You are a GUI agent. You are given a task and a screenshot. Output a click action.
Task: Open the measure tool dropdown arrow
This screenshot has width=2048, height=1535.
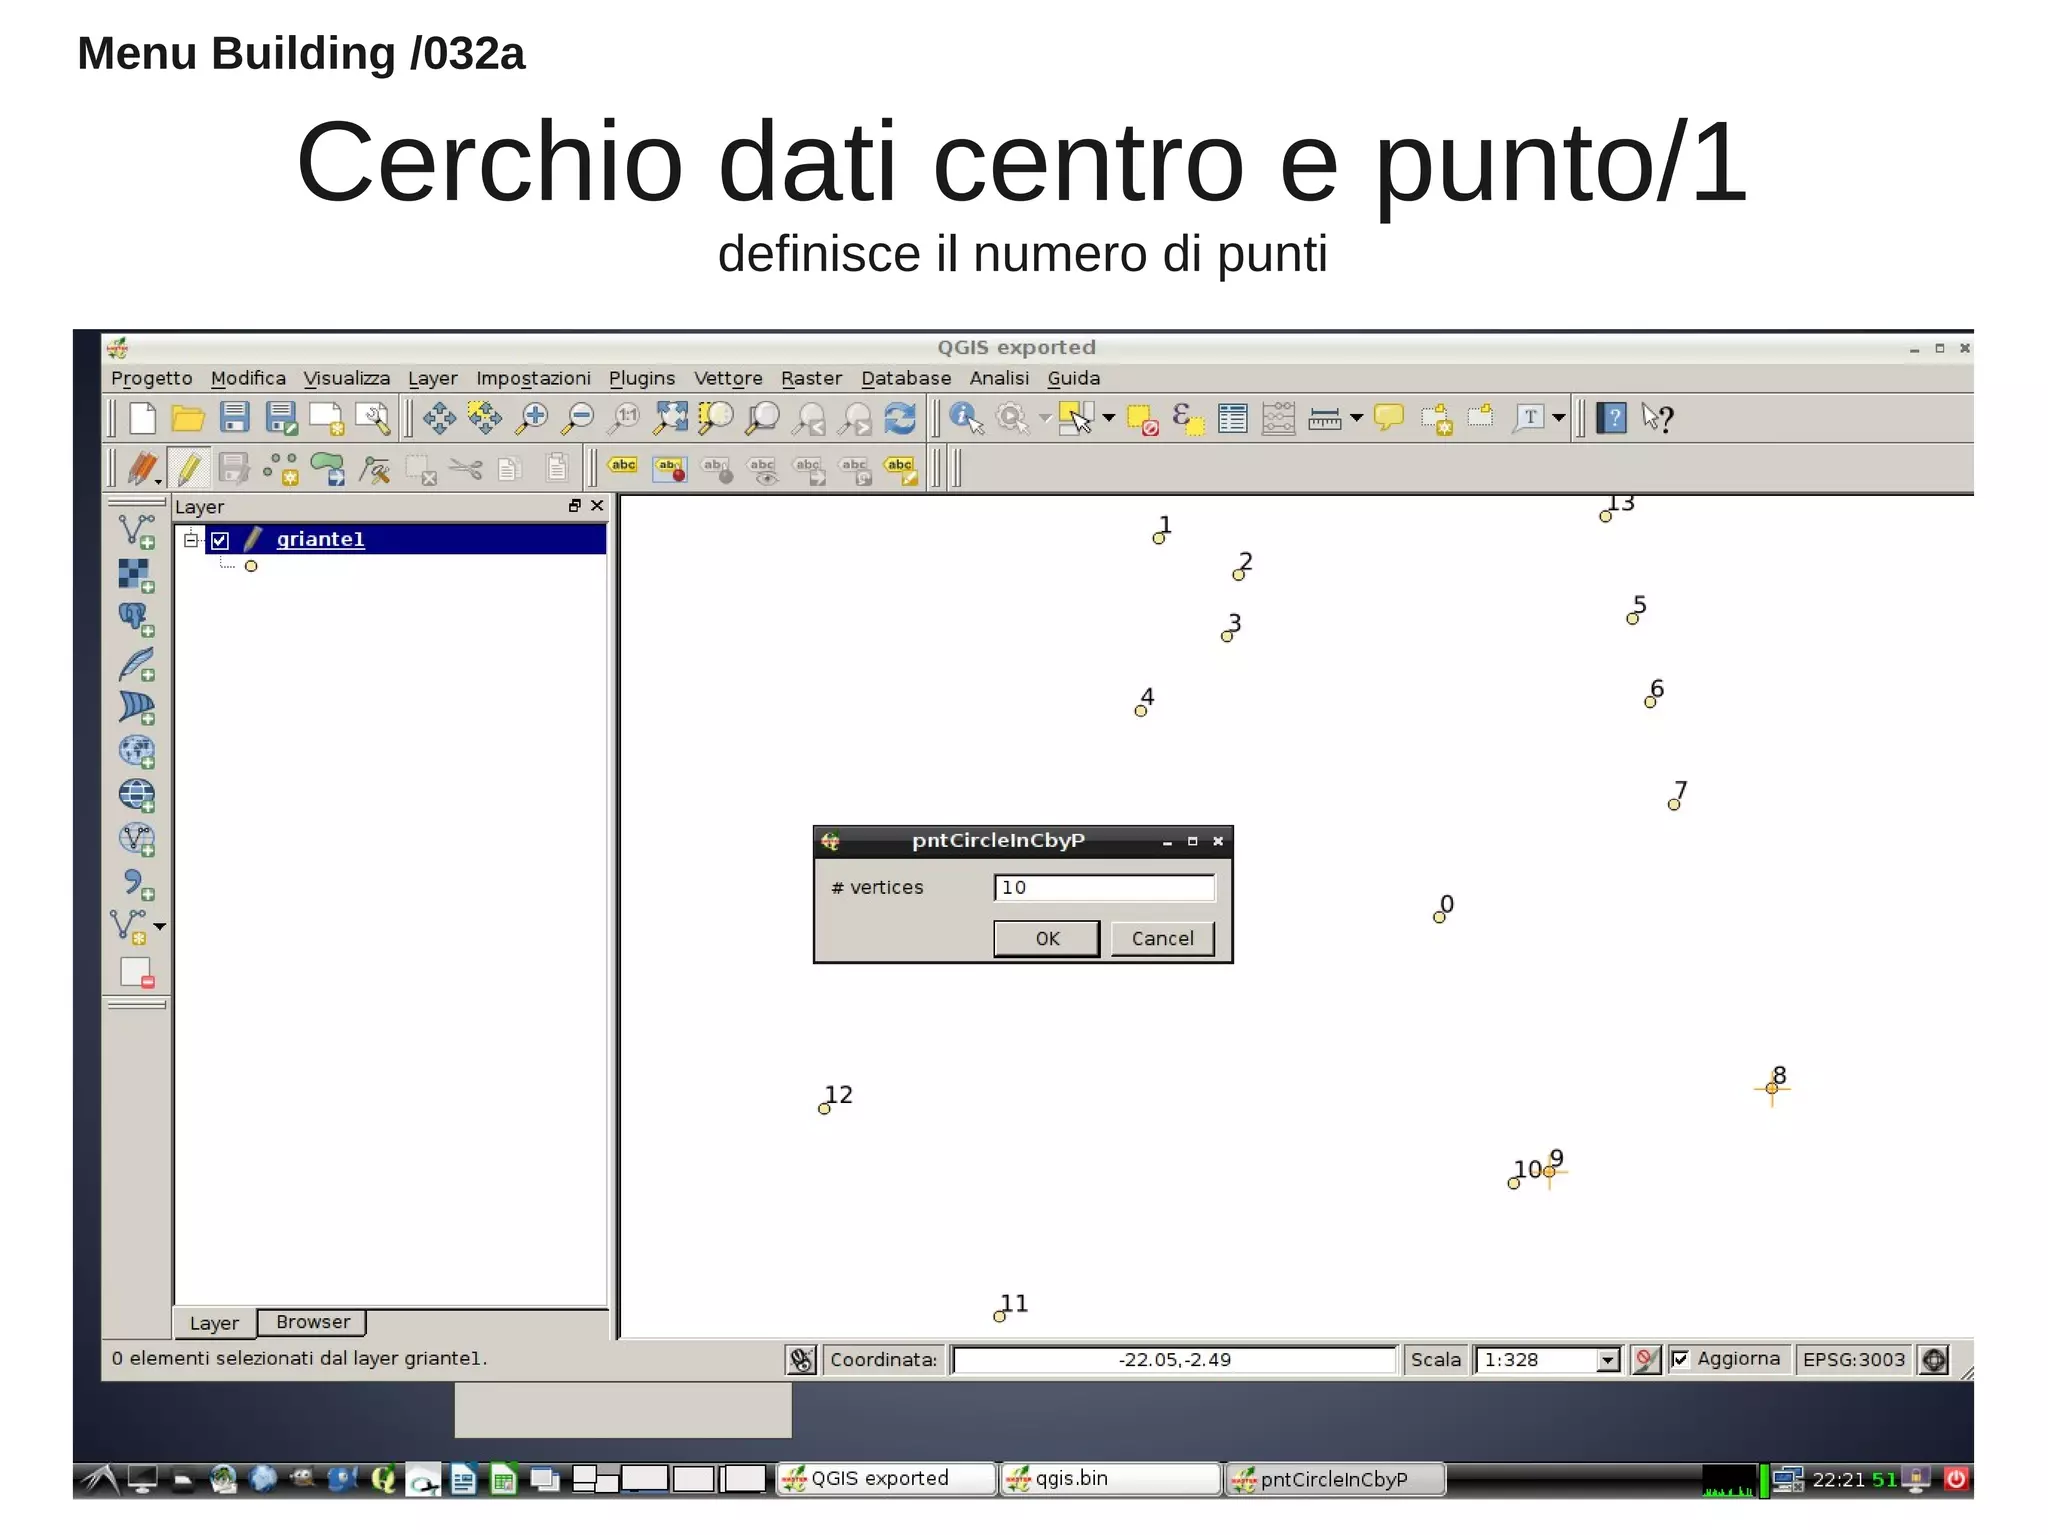(x=1356, y=418)
